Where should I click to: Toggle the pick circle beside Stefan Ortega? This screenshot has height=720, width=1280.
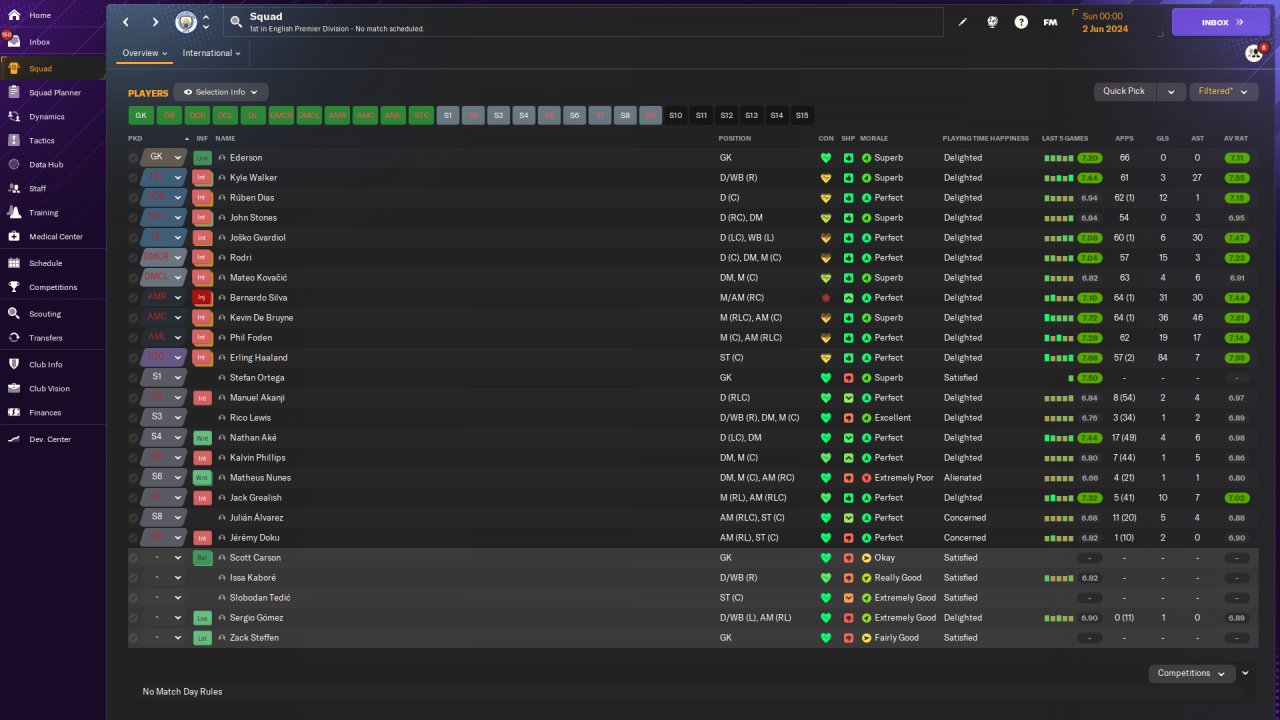tap(133, 378)
